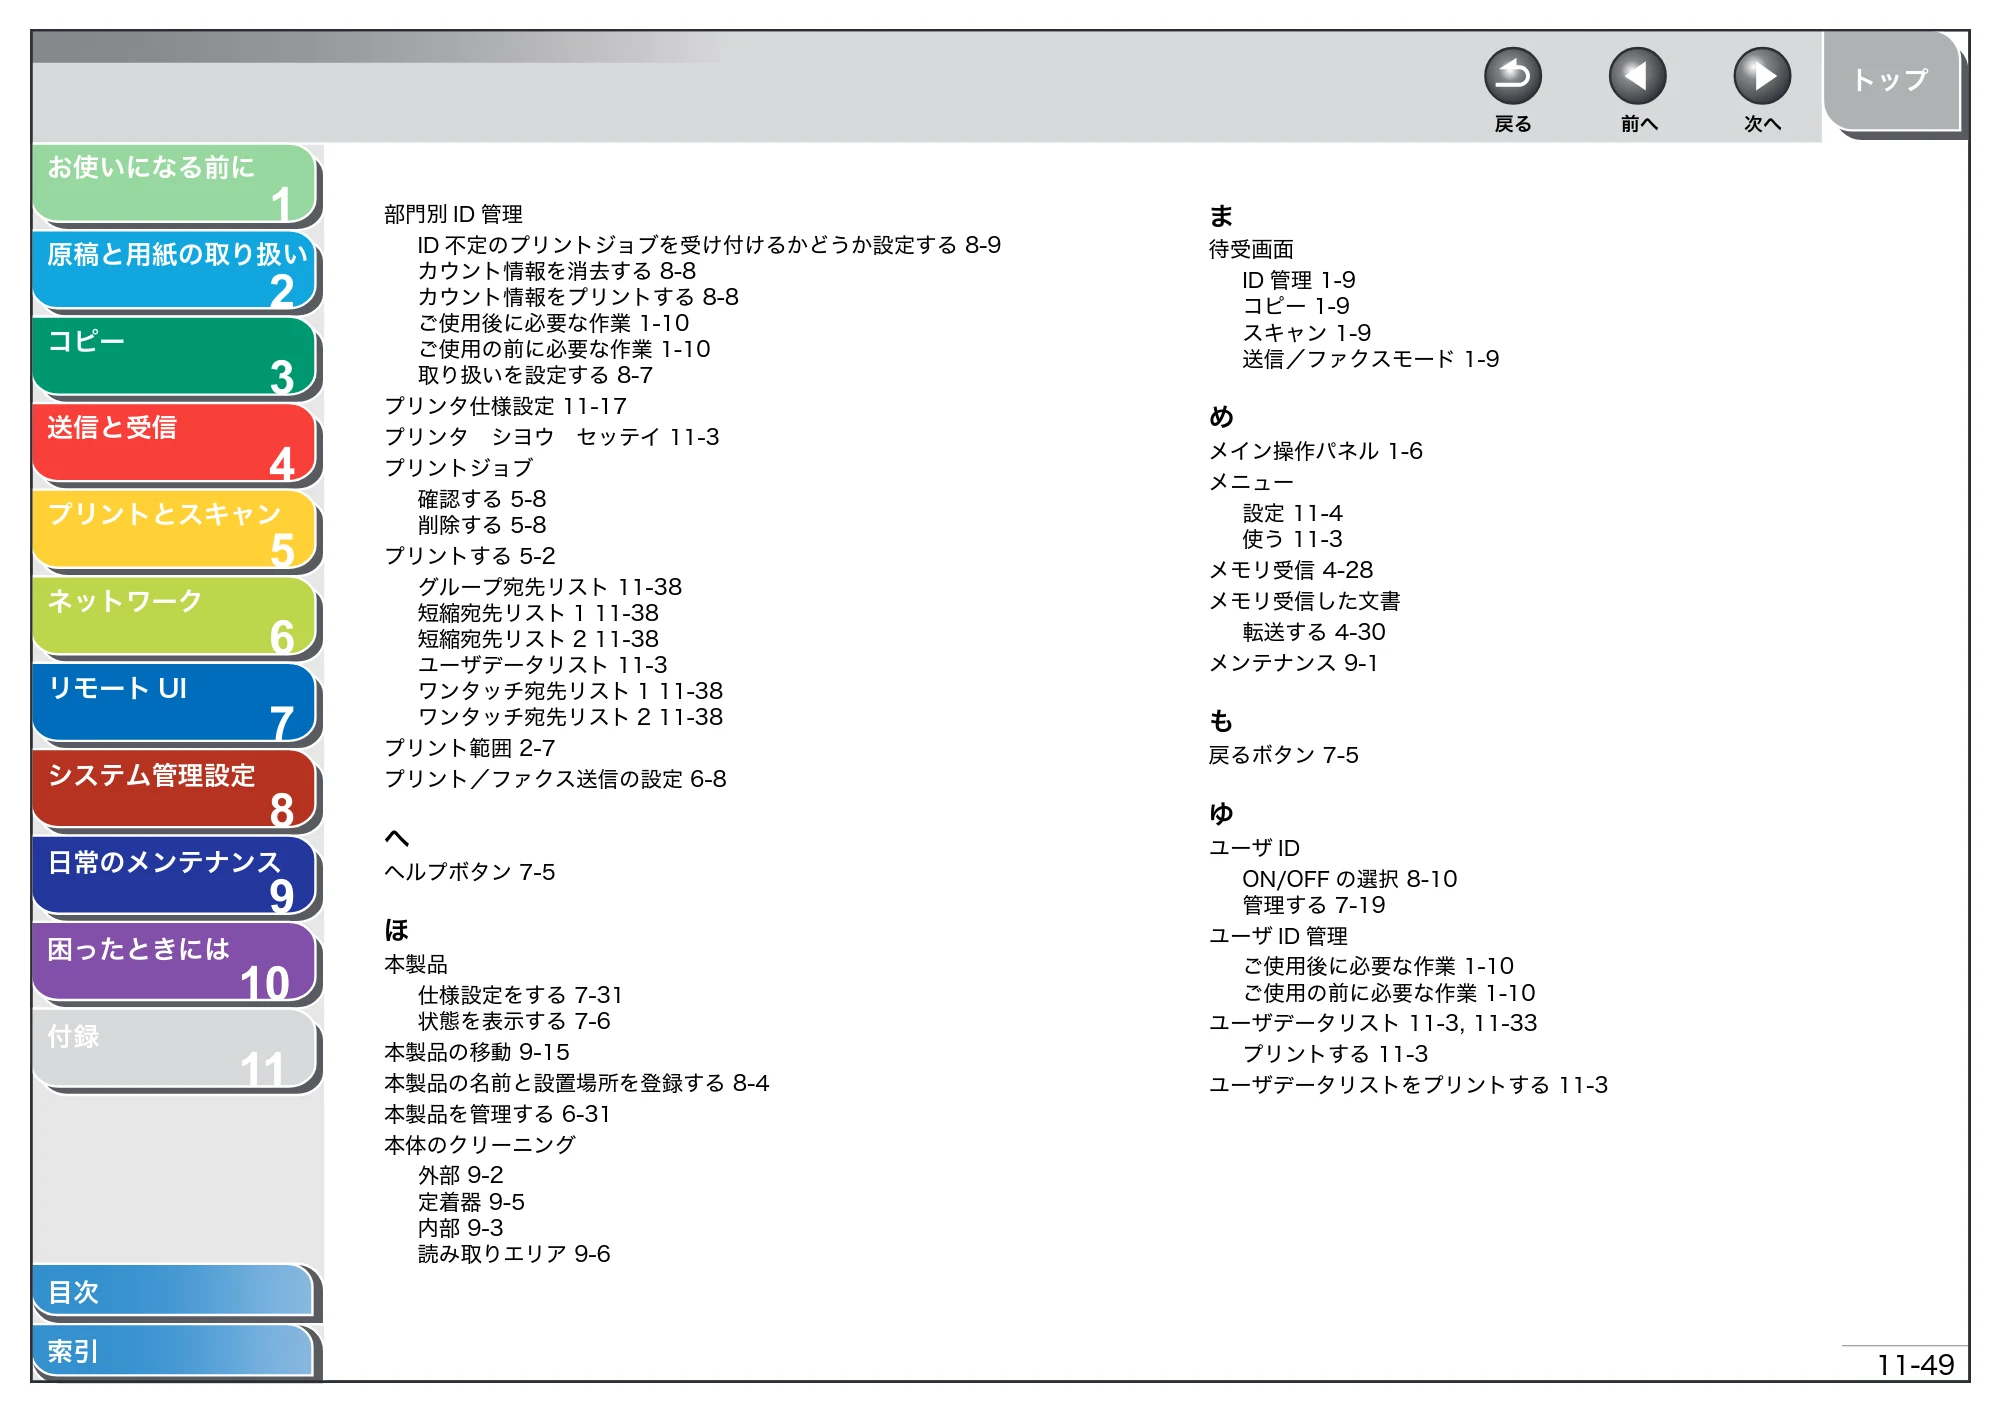2000x1414 pixels.
Task: Click ヘルプボタン 7-5 index entry
Action: coord(470,872)
